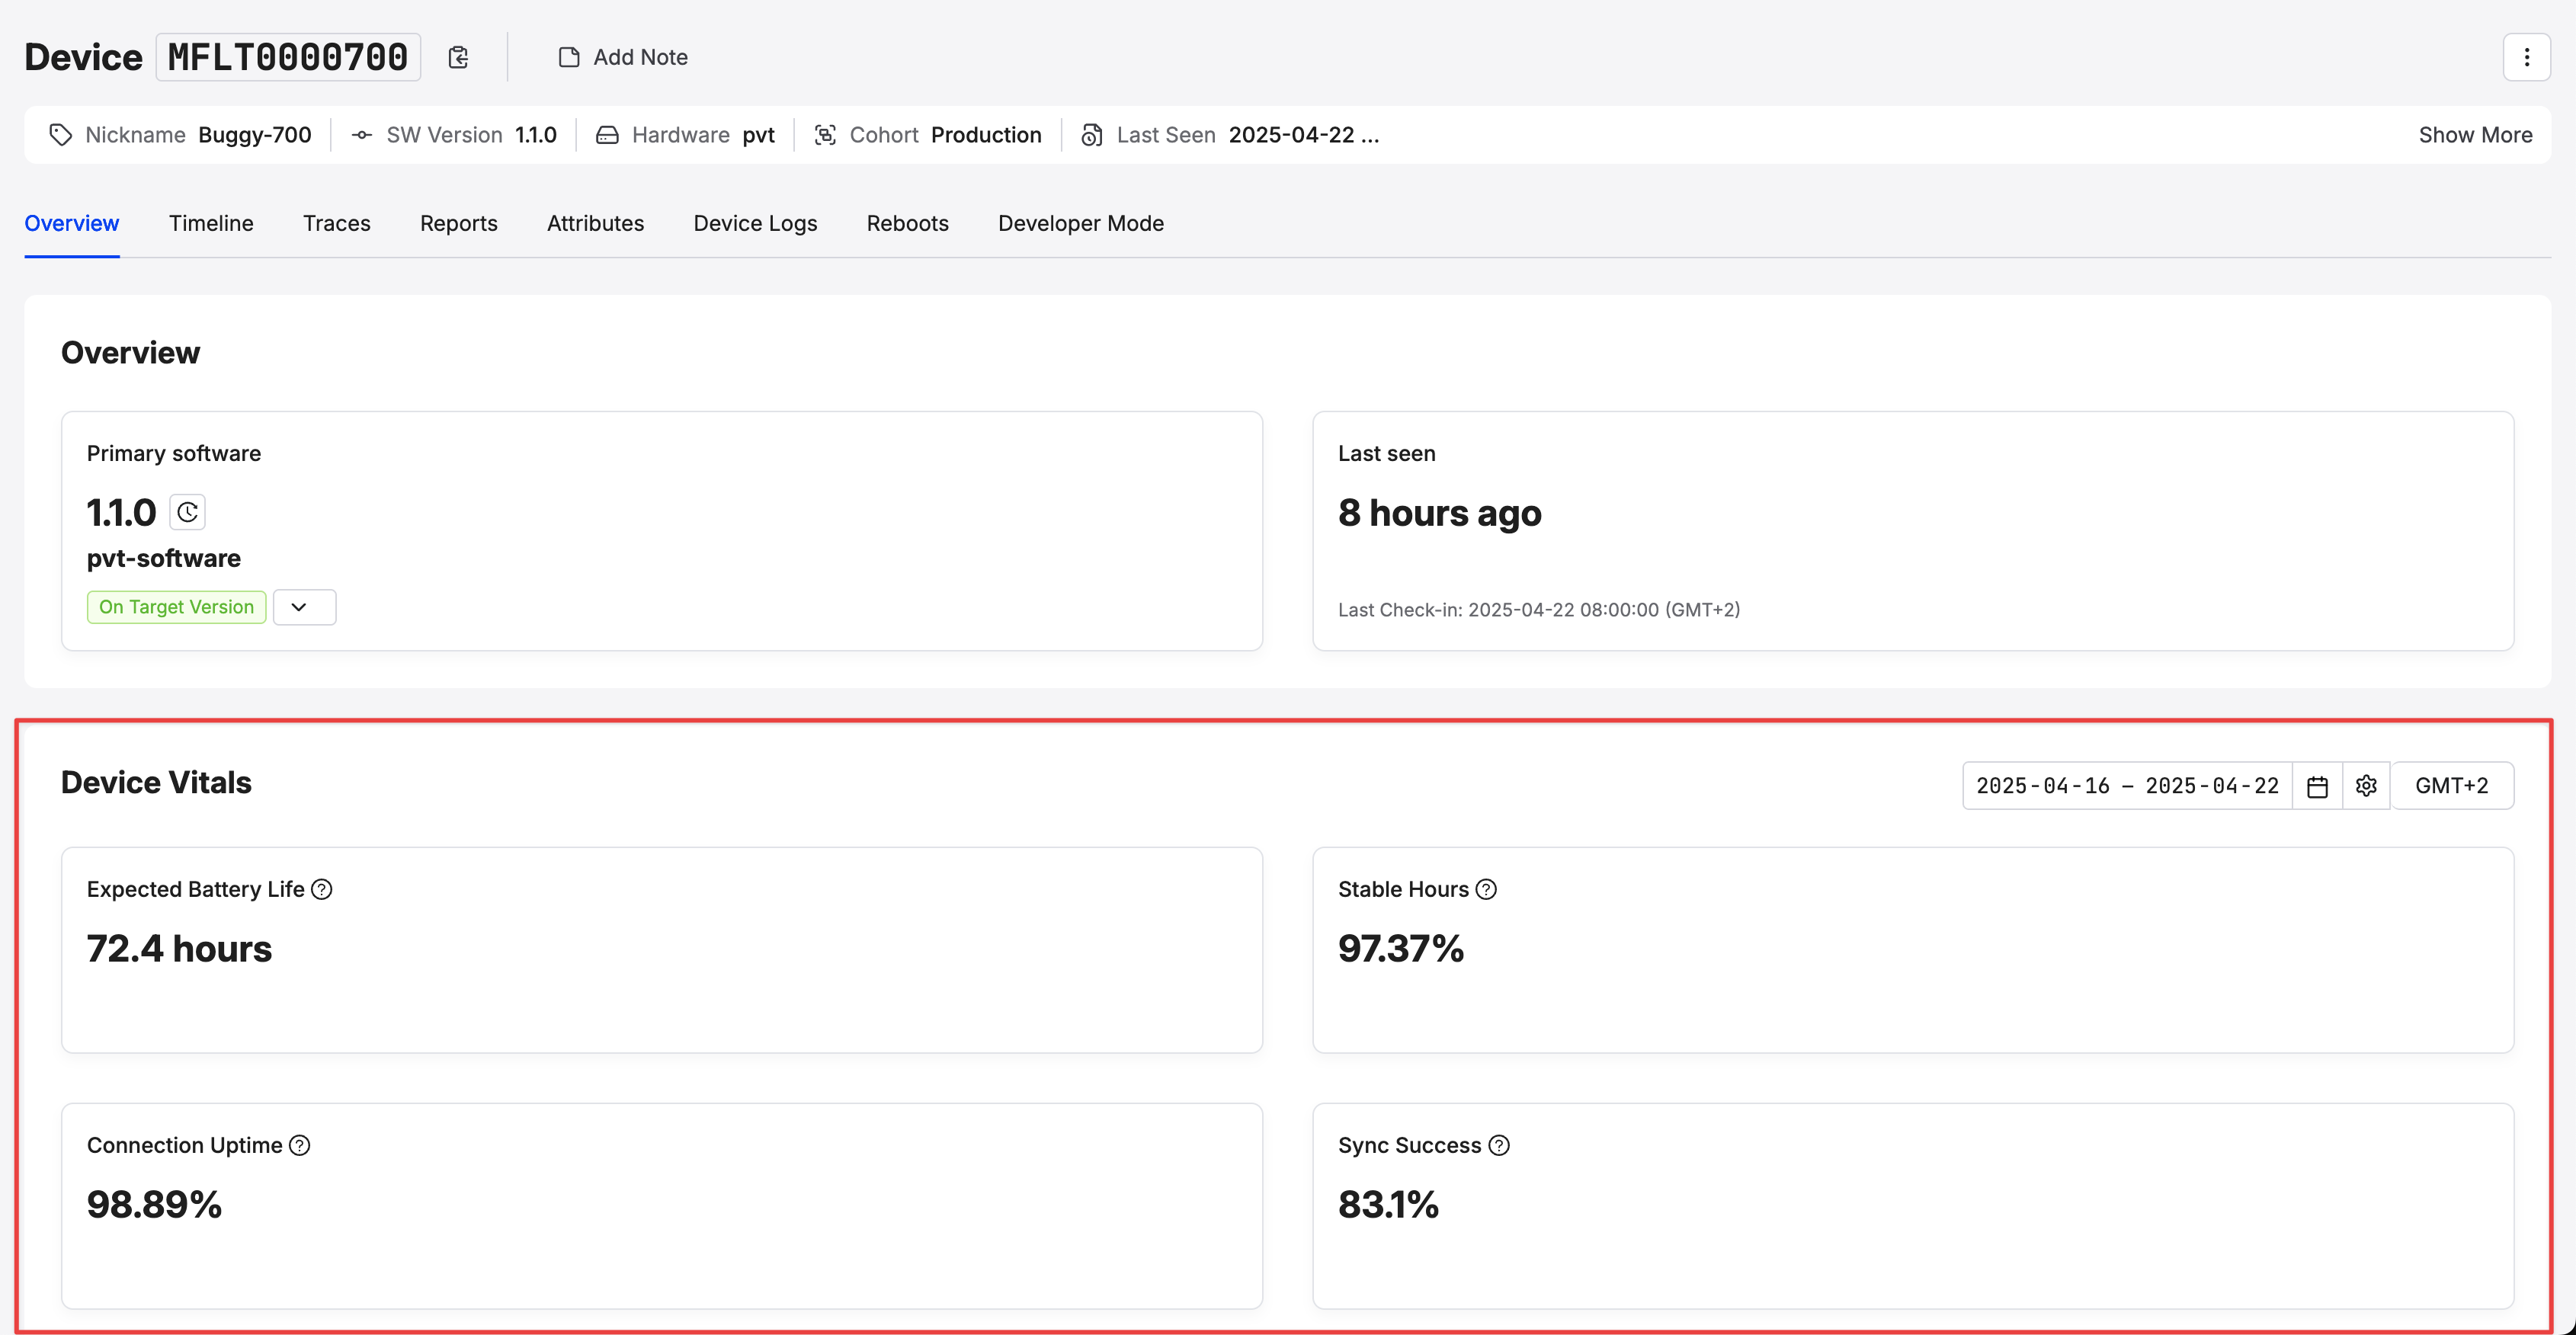
Task: Click Sync Success help icon
Action: pos(1498,1145)
